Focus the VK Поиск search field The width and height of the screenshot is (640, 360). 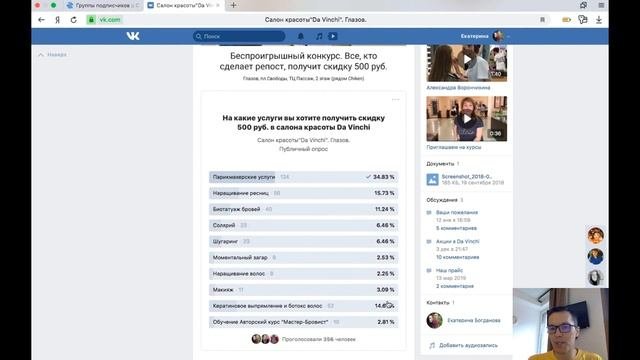click(239, 36)
